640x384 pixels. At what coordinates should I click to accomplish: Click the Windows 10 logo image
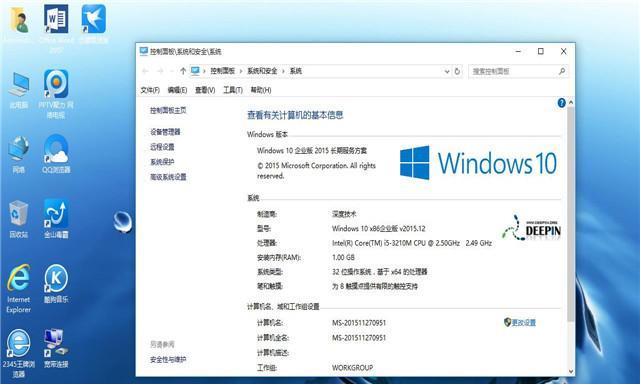(478, 163)
